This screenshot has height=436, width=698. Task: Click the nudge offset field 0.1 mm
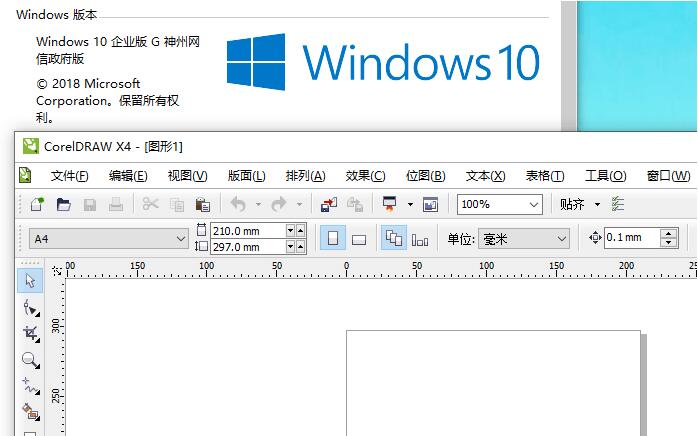(x=632, y=237)
